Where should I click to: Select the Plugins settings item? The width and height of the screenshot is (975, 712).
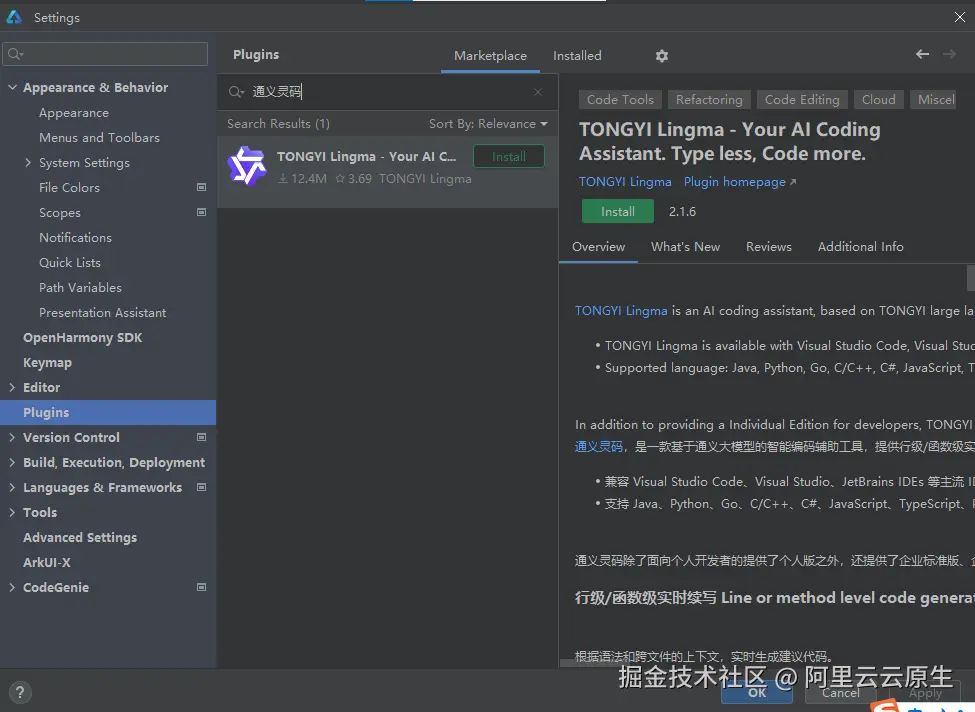pos(108,412)
